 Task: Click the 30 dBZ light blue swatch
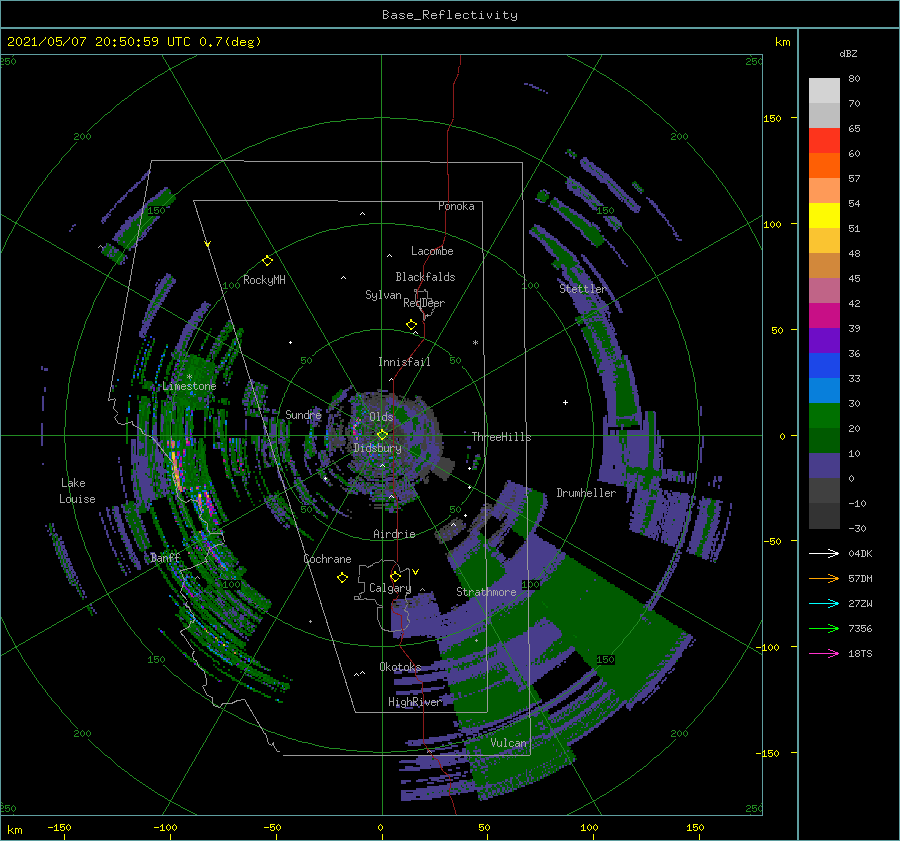[x=824, y=390]
